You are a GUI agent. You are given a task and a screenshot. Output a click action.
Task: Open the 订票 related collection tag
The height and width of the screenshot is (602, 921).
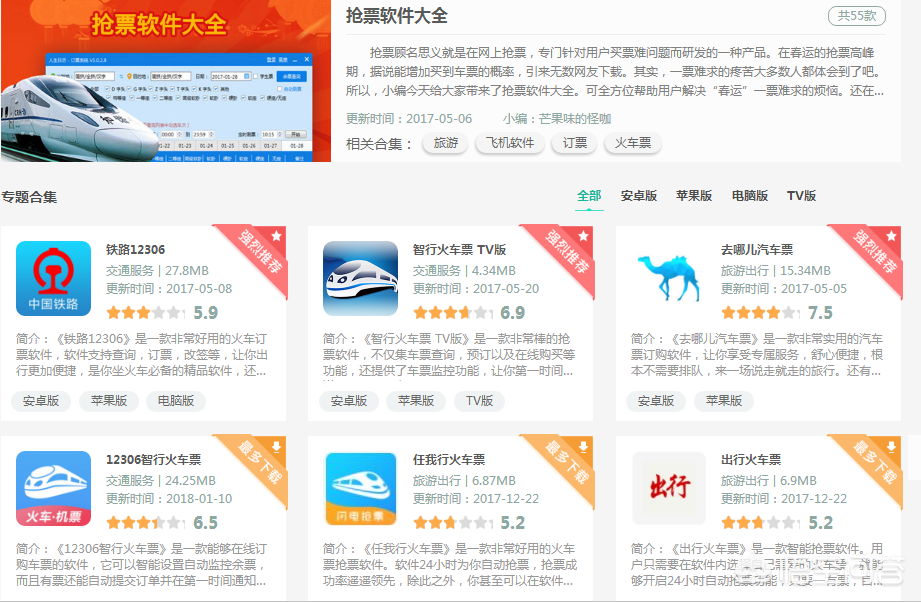click(574, 143)
